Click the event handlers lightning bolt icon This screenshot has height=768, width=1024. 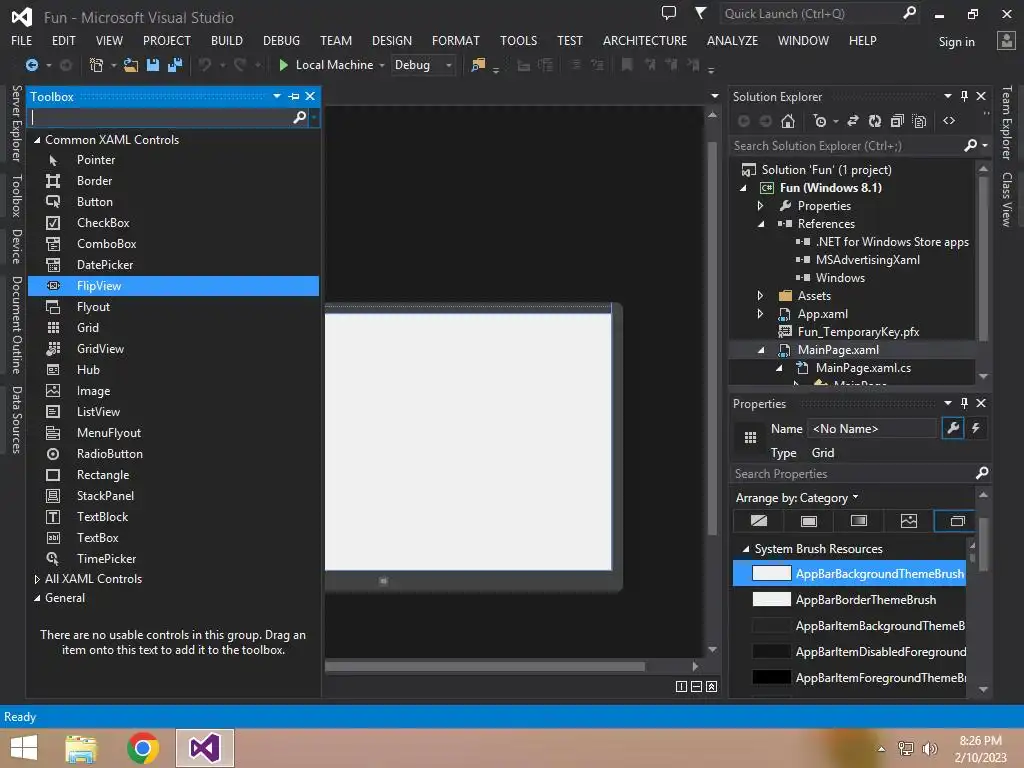975,428
